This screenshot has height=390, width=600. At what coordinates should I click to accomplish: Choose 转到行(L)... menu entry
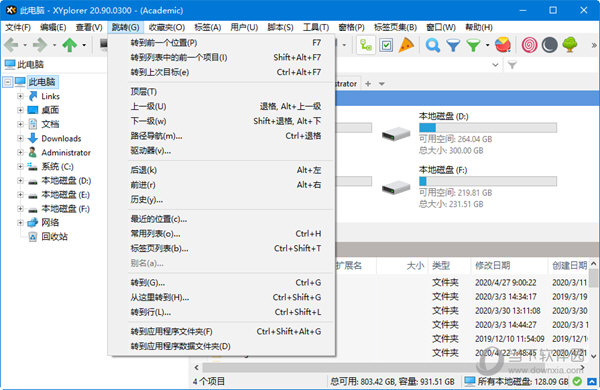click(x=222, y=312)
